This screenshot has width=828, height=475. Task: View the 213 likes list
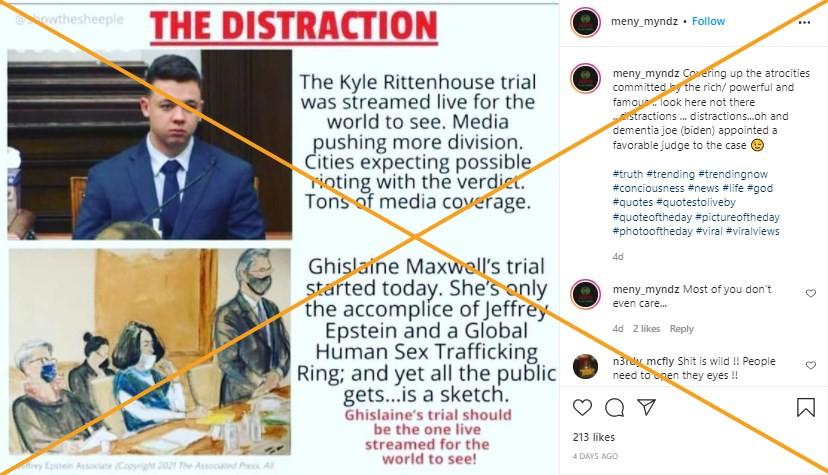pyautogui.click(x=594, y=437)
